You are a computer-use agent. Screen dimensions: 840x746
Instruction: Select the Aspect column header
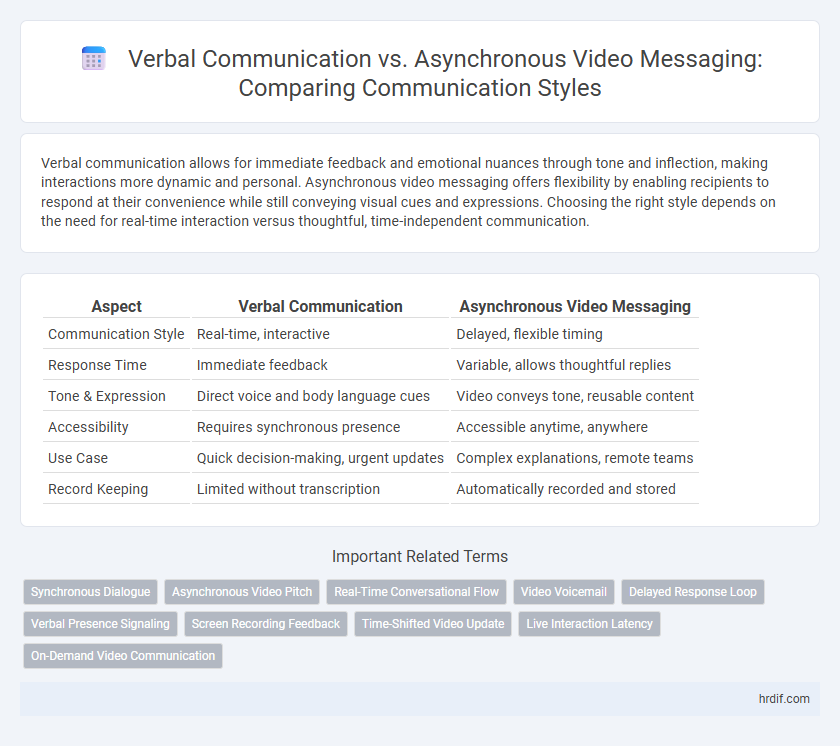(x=116, y=306)
